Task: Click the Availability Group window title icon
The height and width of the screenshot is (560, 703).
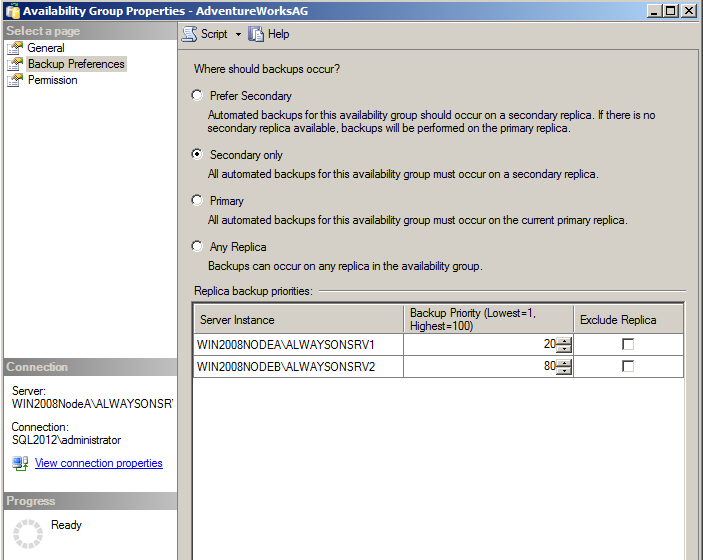Action: point(12,10)
